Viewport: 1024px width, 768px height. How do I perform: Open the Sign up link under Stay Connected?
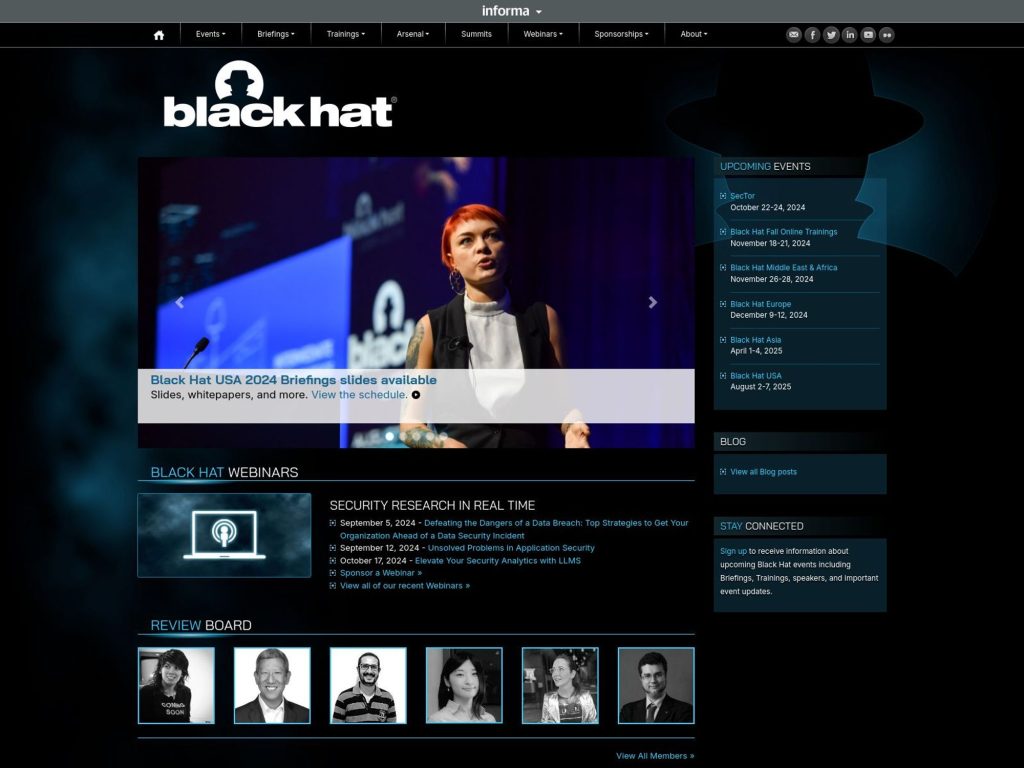[733, 550]
